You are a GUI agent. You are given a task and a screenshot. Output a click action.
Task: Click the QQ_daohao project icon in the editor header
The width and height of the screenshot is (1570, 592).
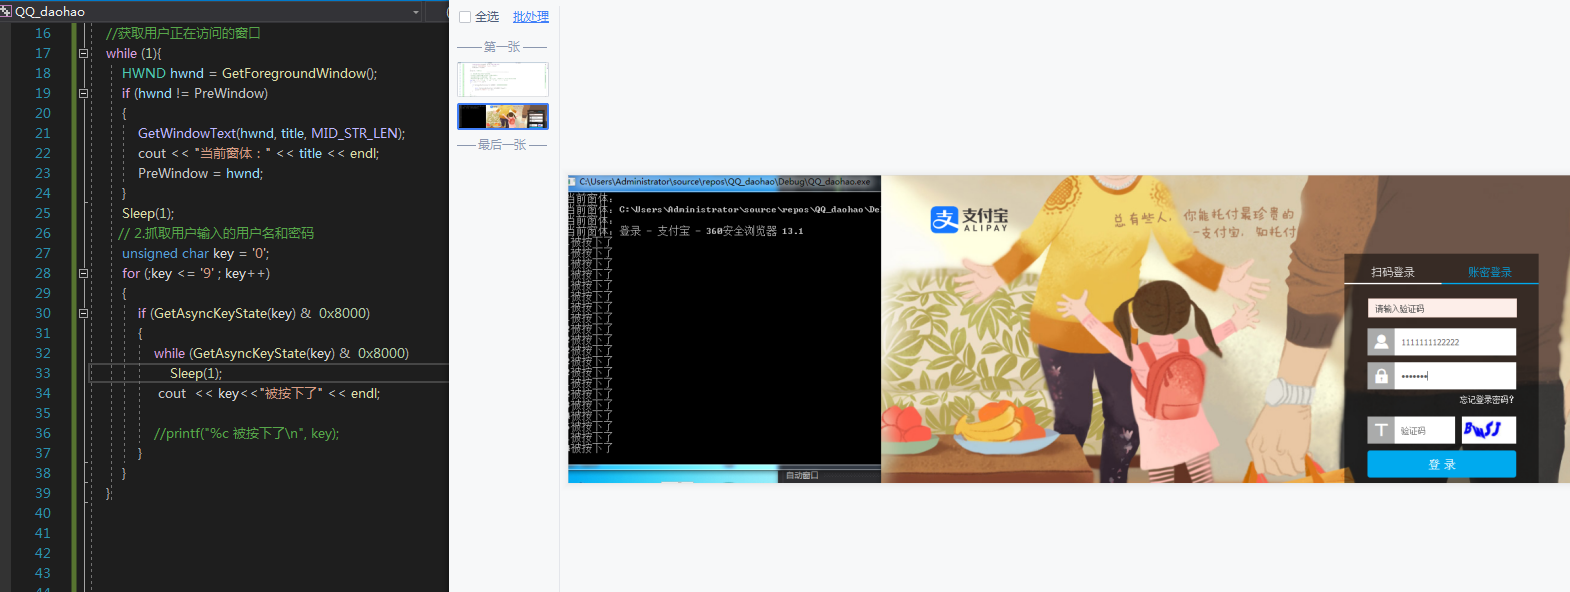[x=6, y=12]
